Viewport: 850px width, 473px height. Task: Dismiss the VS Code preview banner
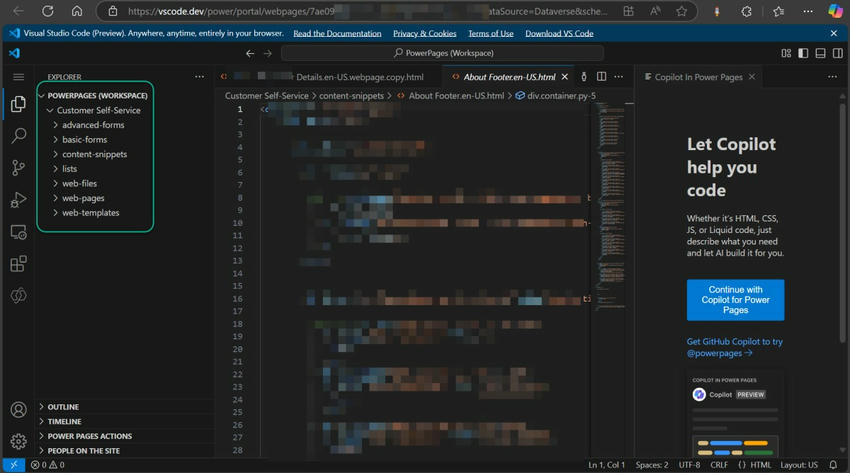coord(834,34)
